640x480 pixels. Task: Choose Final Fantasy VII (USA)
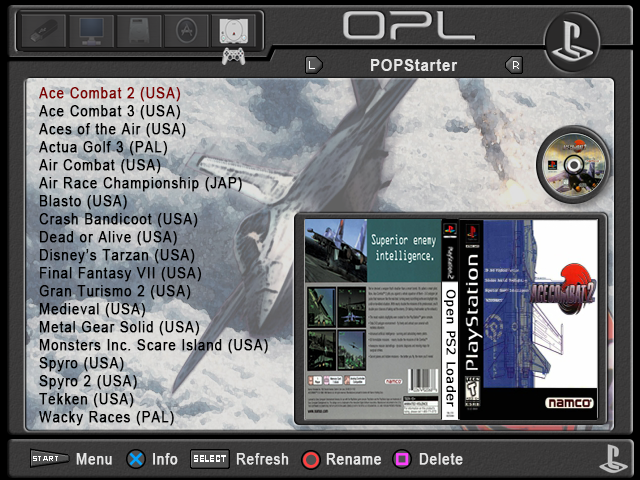119,273
